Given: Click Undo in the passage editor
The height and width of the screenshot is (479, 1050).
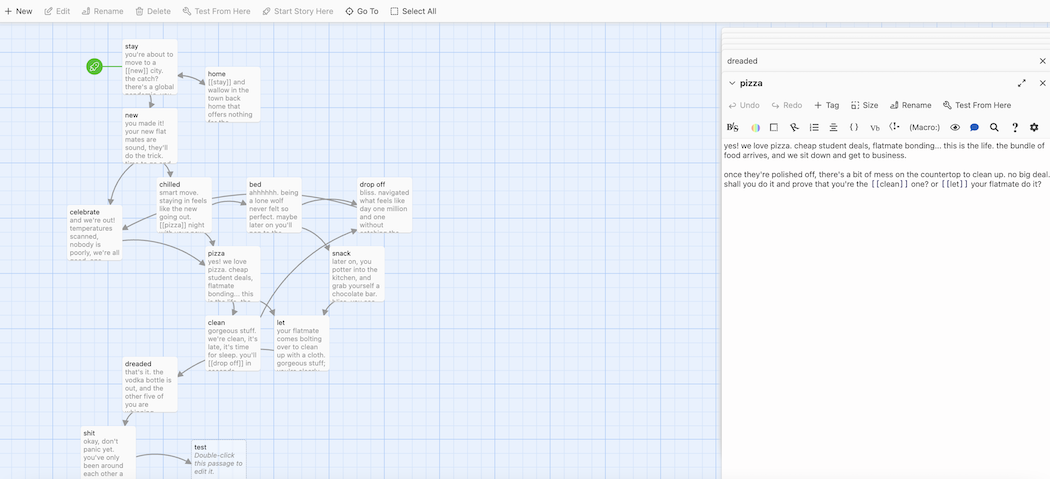Looking at the screenshot, I should pos(744,105).
